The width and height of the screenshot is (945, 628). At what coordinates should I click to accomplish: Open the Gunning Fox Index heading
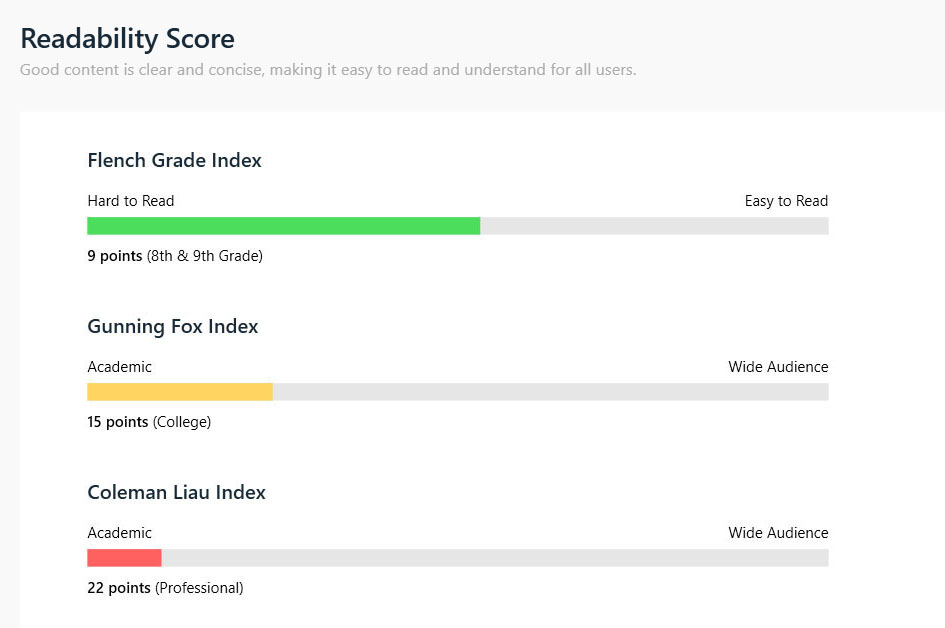[172, 326]
